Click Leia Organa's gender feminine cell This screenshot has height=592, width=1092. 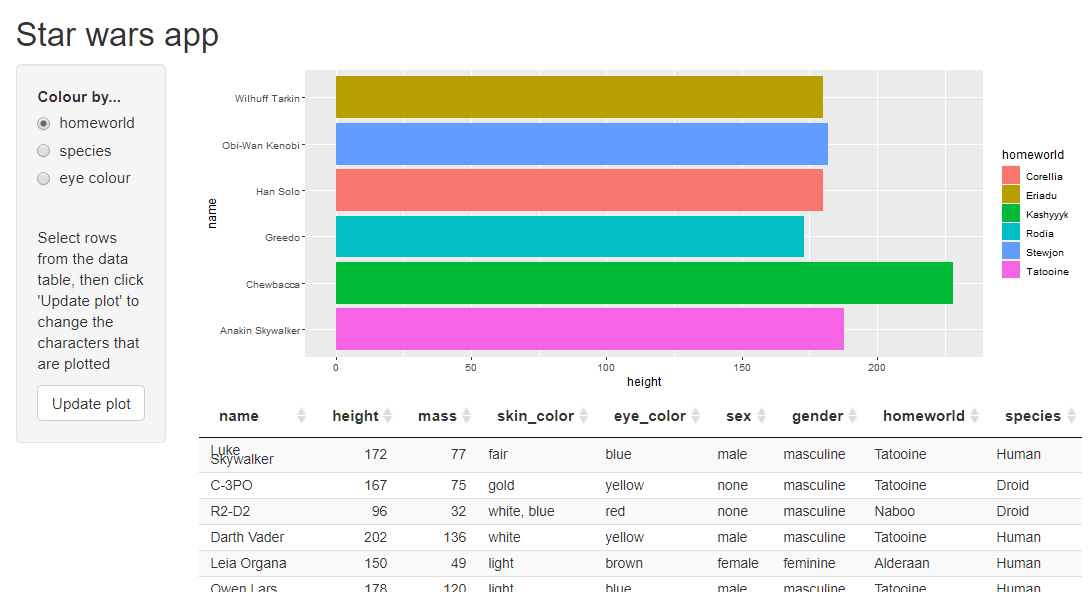click(809, 563)
